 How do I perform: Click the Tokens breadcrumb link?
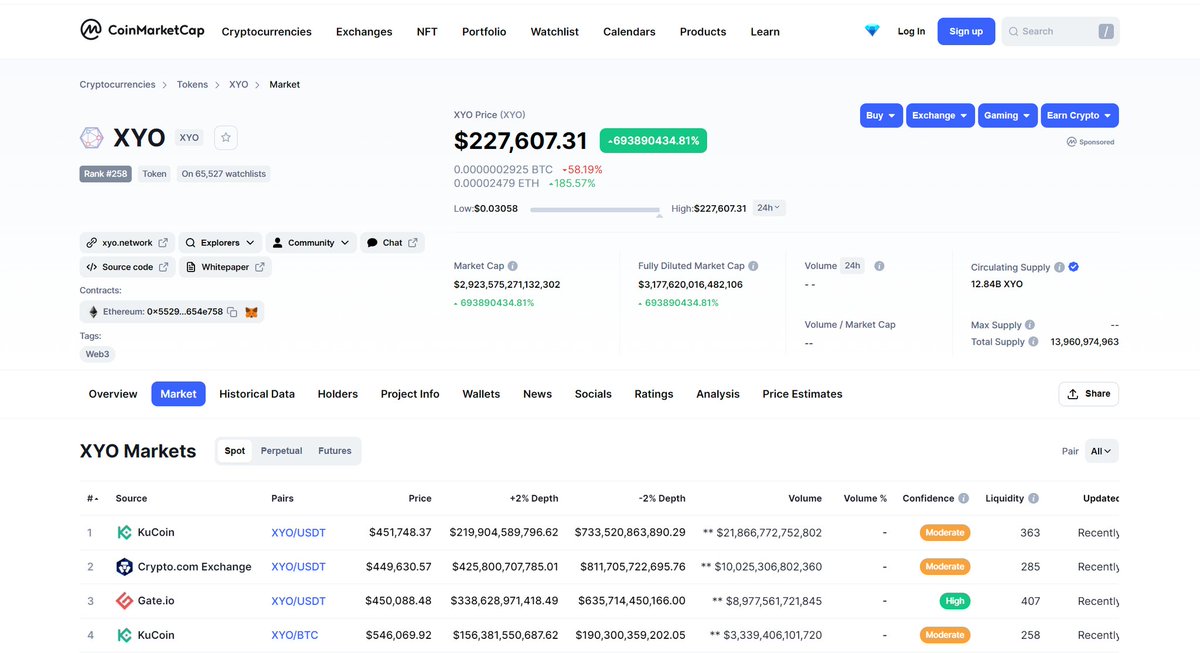[192, 85]
